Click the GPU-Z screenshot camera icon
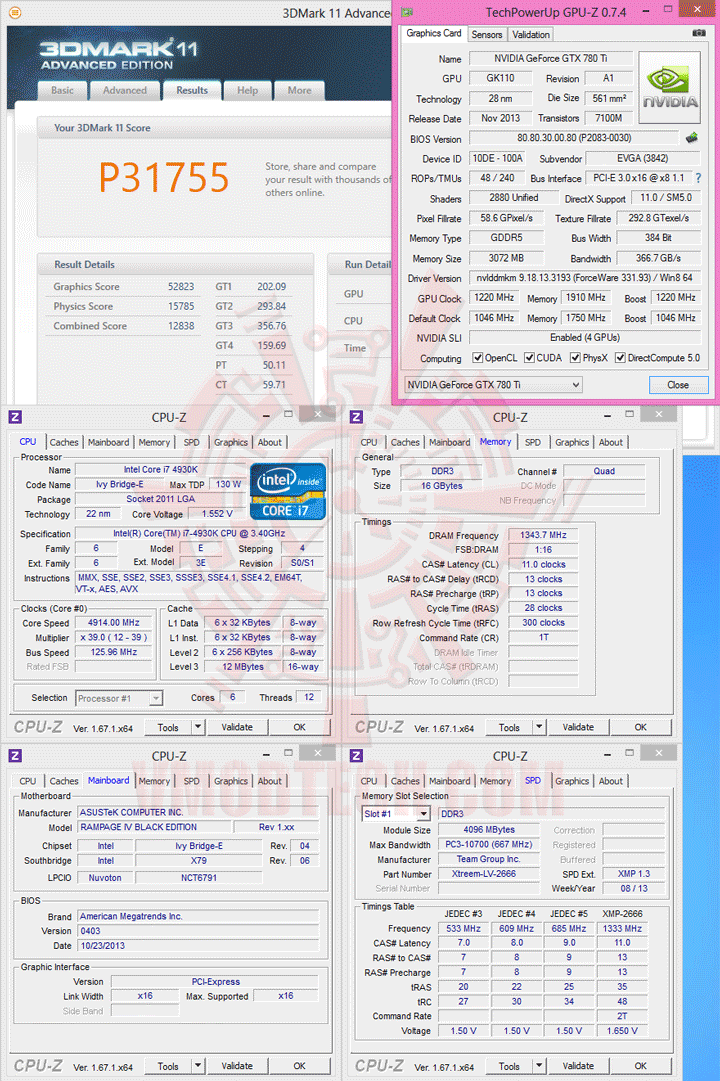The height and width of the screenshot is (1081, 720). point(699,33)
